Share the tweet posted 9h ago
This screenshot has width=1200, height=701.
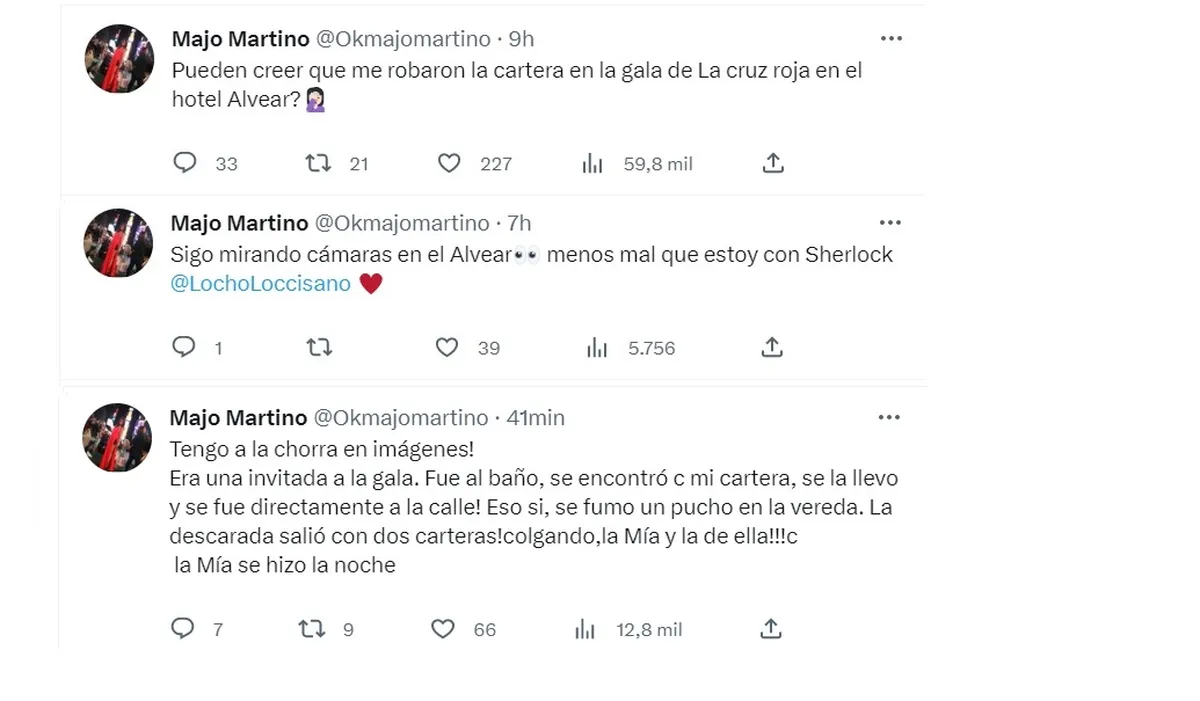point(772,163)
